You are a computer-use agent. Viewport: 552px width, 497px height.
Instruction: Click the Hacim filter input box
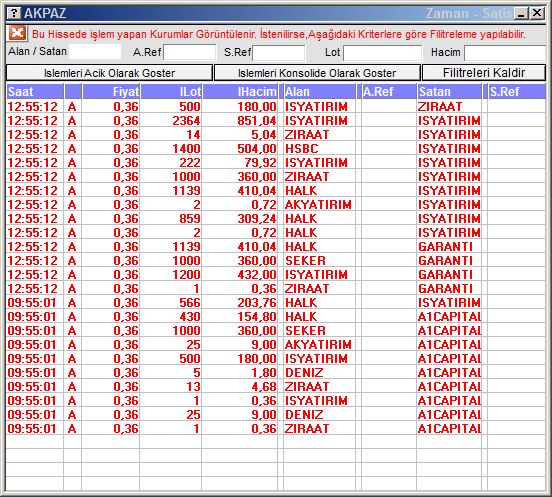(505, 53)
